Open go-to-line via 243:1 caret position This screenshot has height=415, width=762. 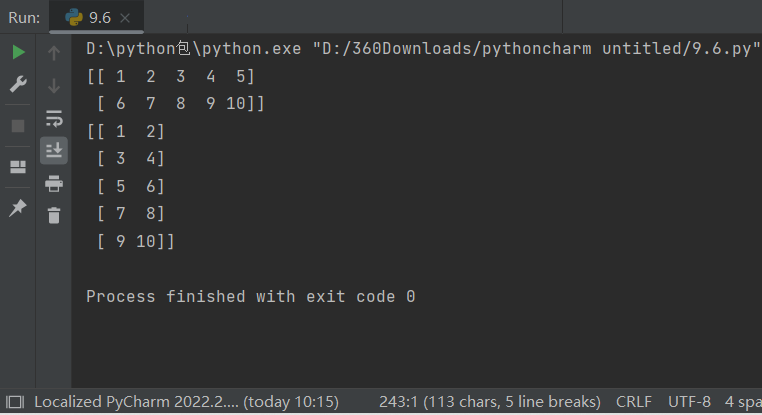[x=490, y=402]
